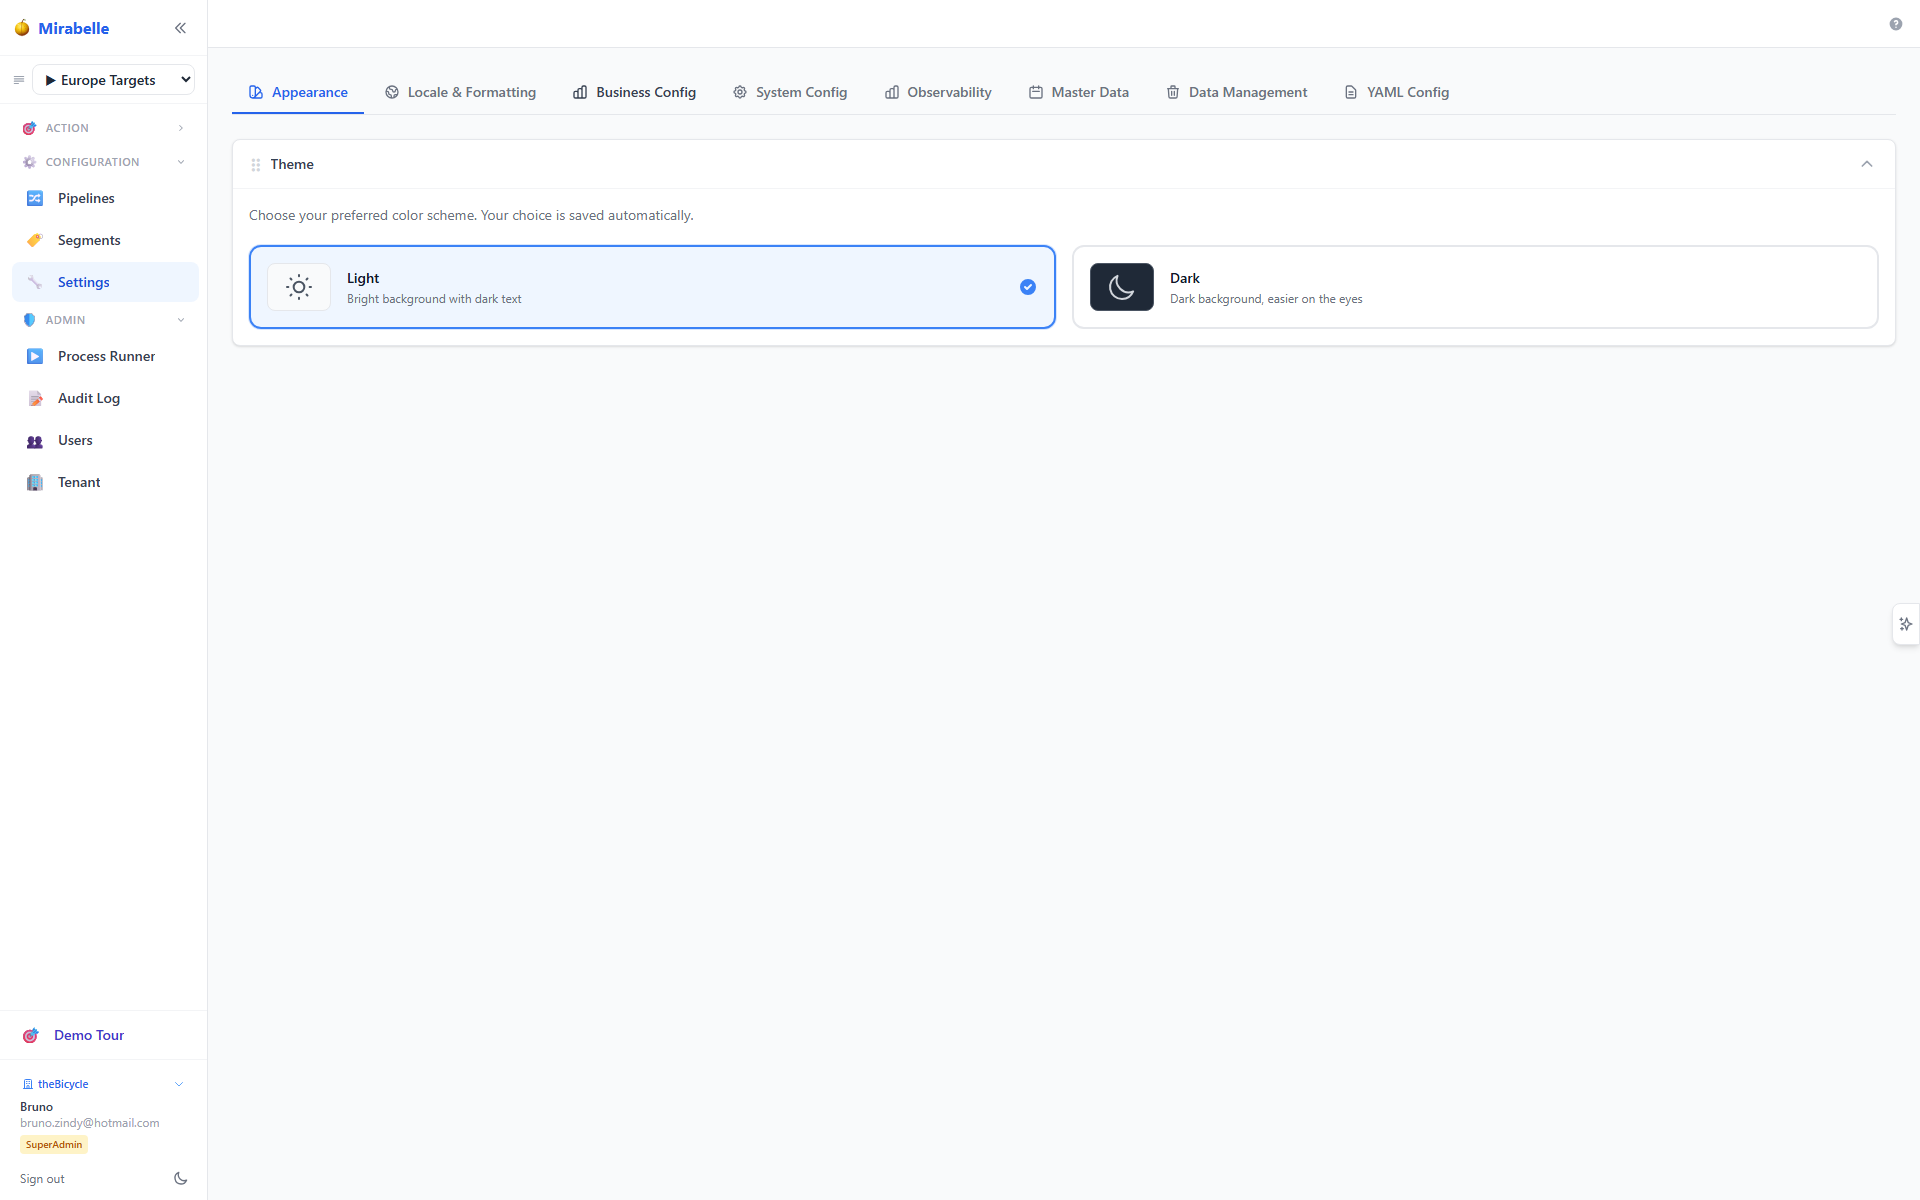Click the hamburger lines icon beside Europe Targets
The image size is (1920, 1200).
click(x=18, y=80)
